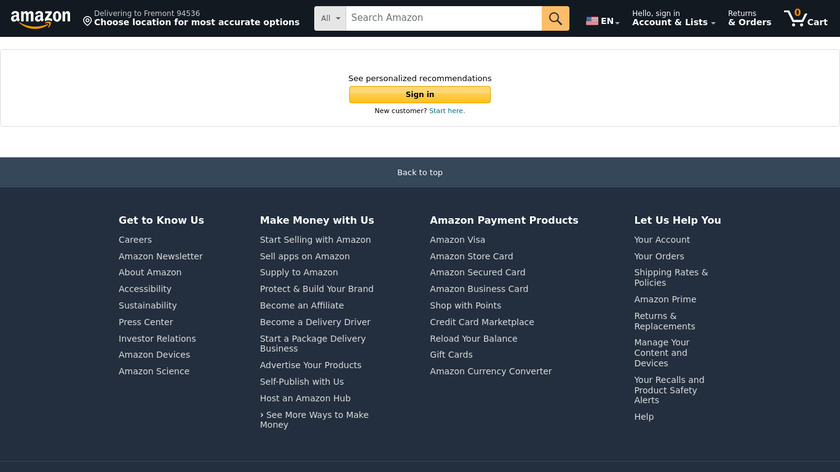
Task: Open Amazon Visa link
Action: pyautogui.click(x=457, y=240)
